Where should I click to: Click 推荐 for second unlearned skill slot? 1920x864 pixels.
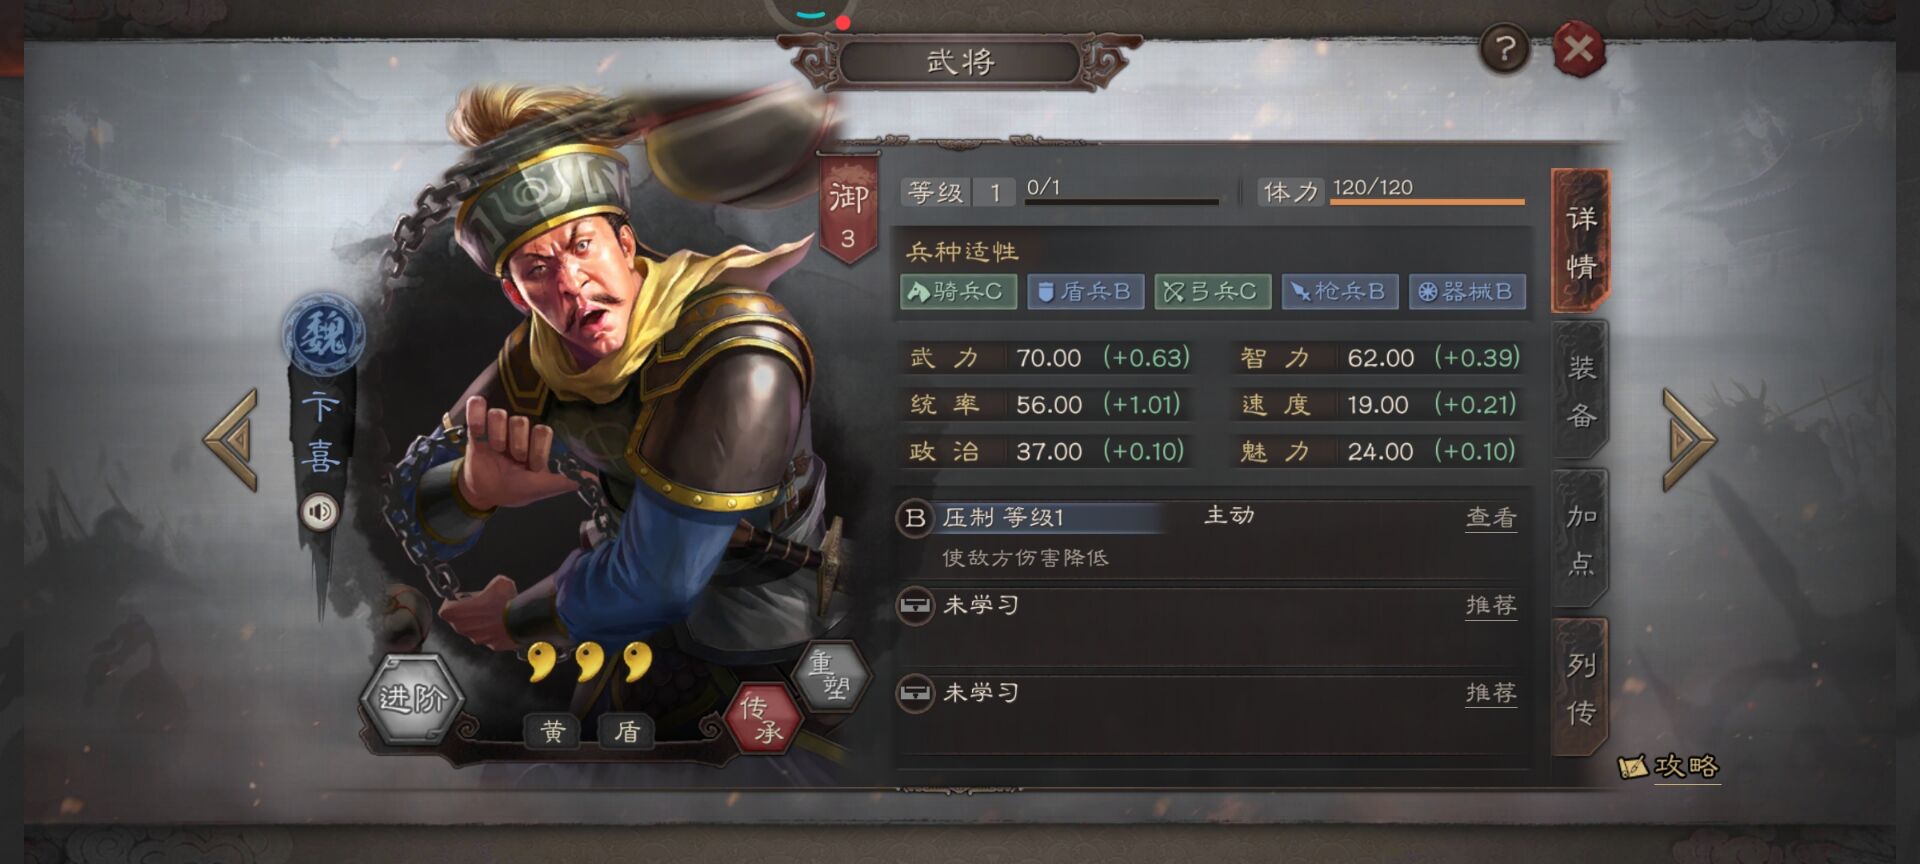coord(1491,692)
